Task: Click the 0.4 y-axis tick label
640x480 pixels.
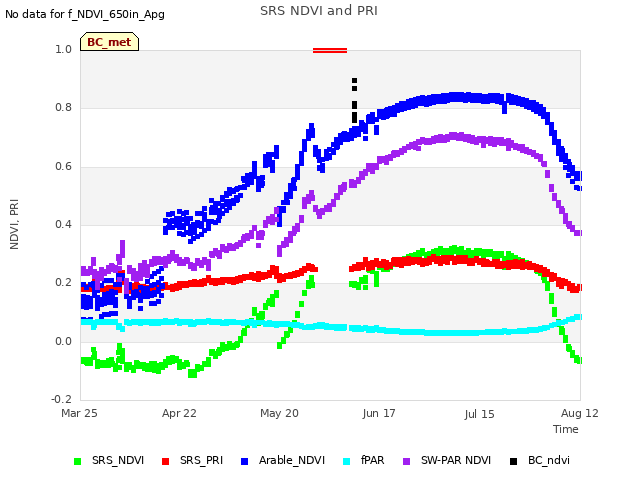Action: (x=64, y=224)
